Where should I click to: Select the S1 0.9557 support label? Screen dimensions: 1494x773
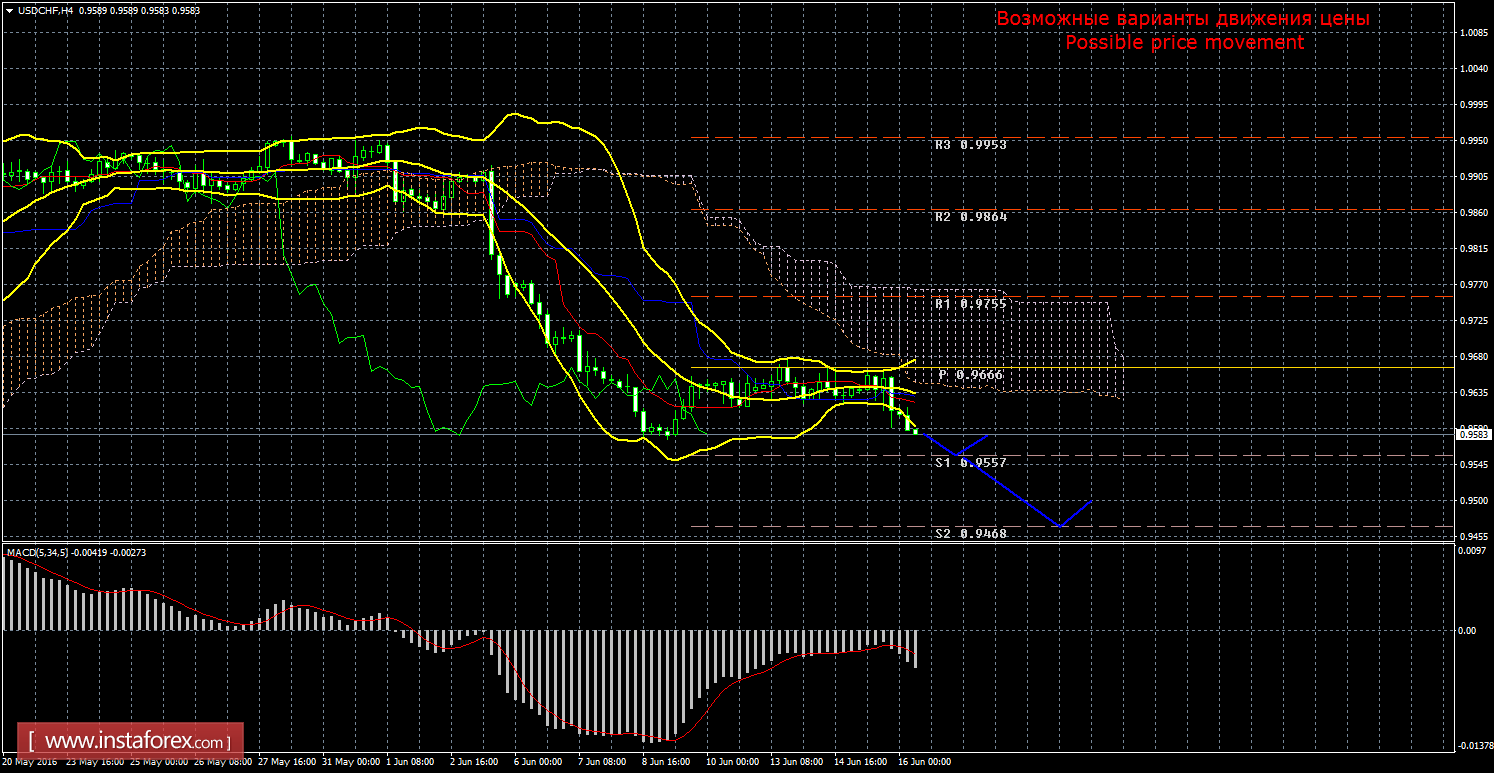[970, 463]
